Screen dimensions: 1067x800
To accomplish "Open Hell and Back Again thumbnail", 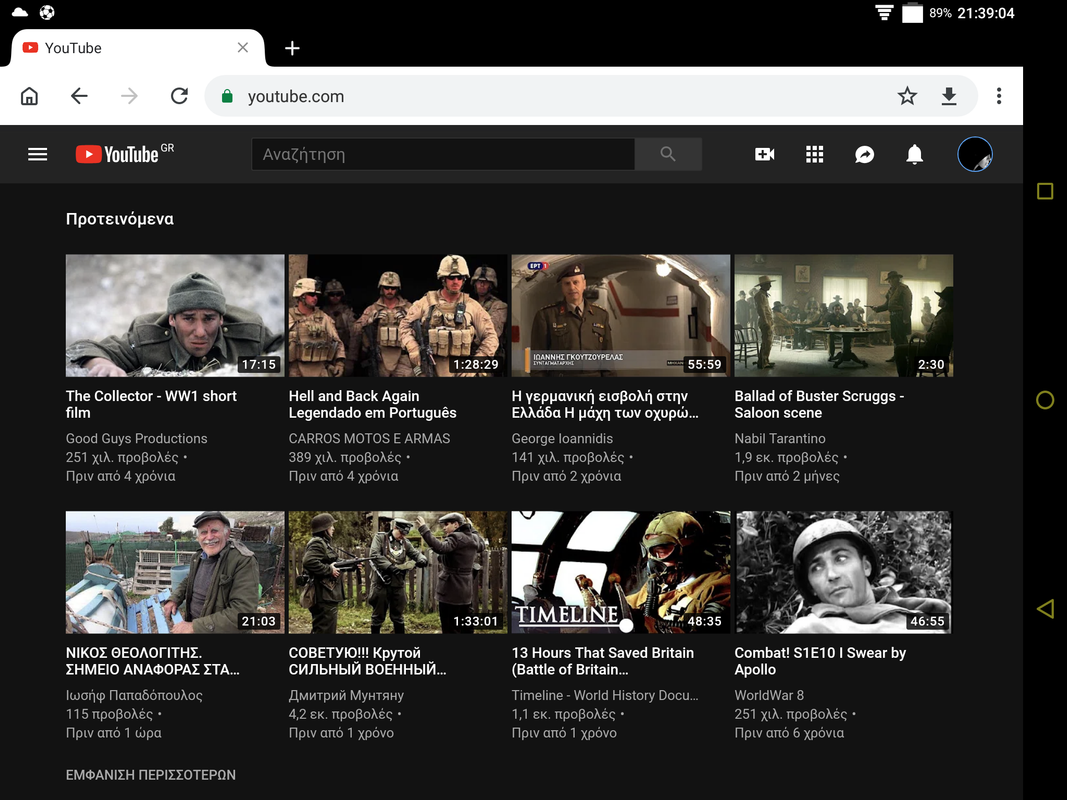I will point(398,316).
